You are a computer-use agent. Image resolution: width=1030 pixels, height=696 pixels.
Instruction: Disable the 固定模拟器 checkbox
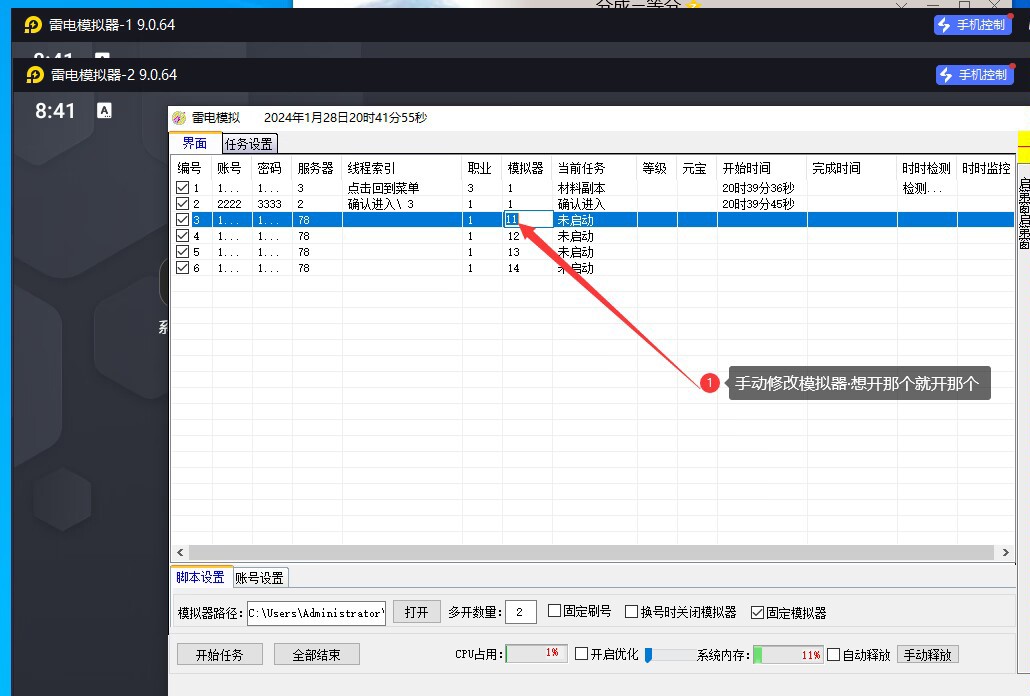coord(757,612)
